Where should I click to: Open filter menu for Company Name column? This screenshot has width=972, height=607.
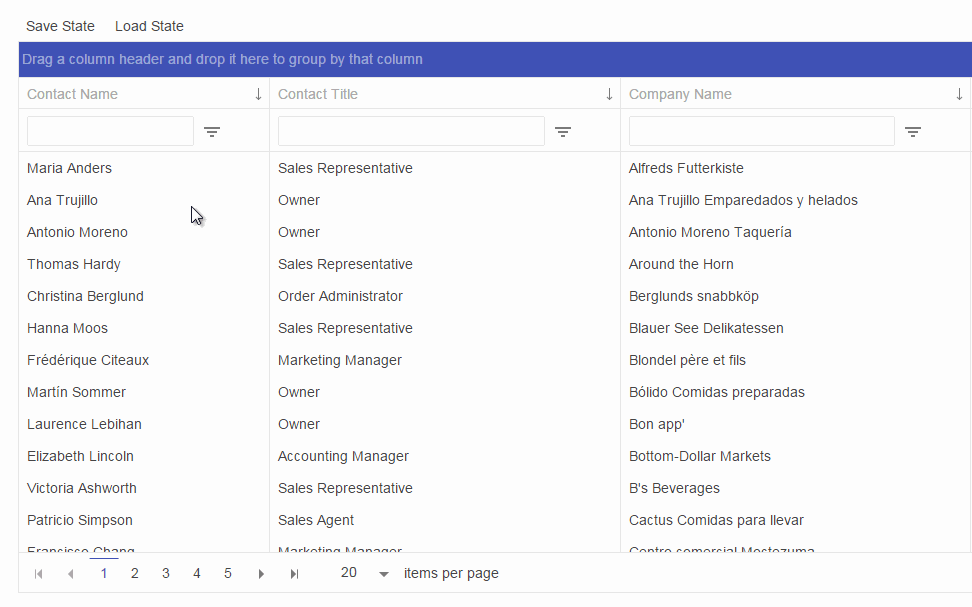tap(913, 132)
